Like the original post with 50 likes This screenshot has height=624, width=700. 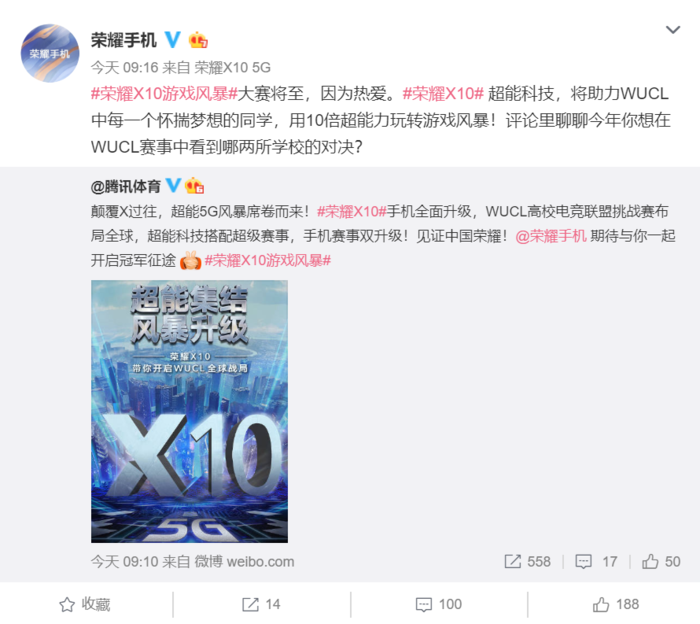[x=661, y=562]
